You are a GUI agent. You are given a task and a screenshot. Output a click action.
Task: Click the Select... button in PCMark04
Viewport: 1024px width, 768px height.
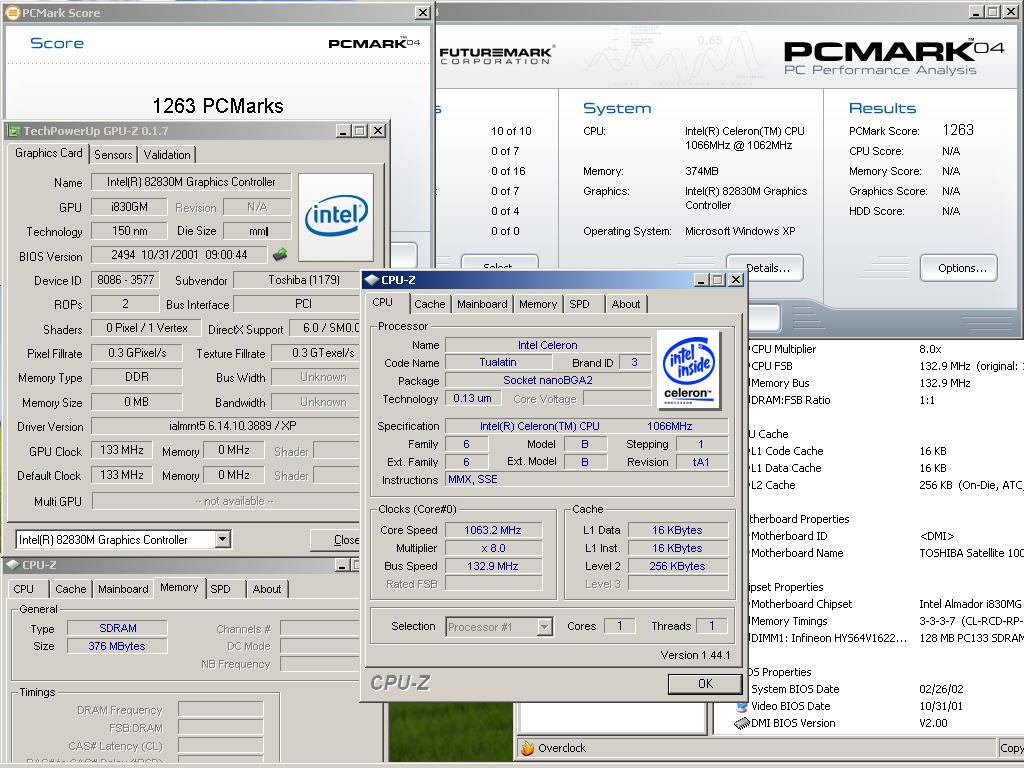coord(500,264)
